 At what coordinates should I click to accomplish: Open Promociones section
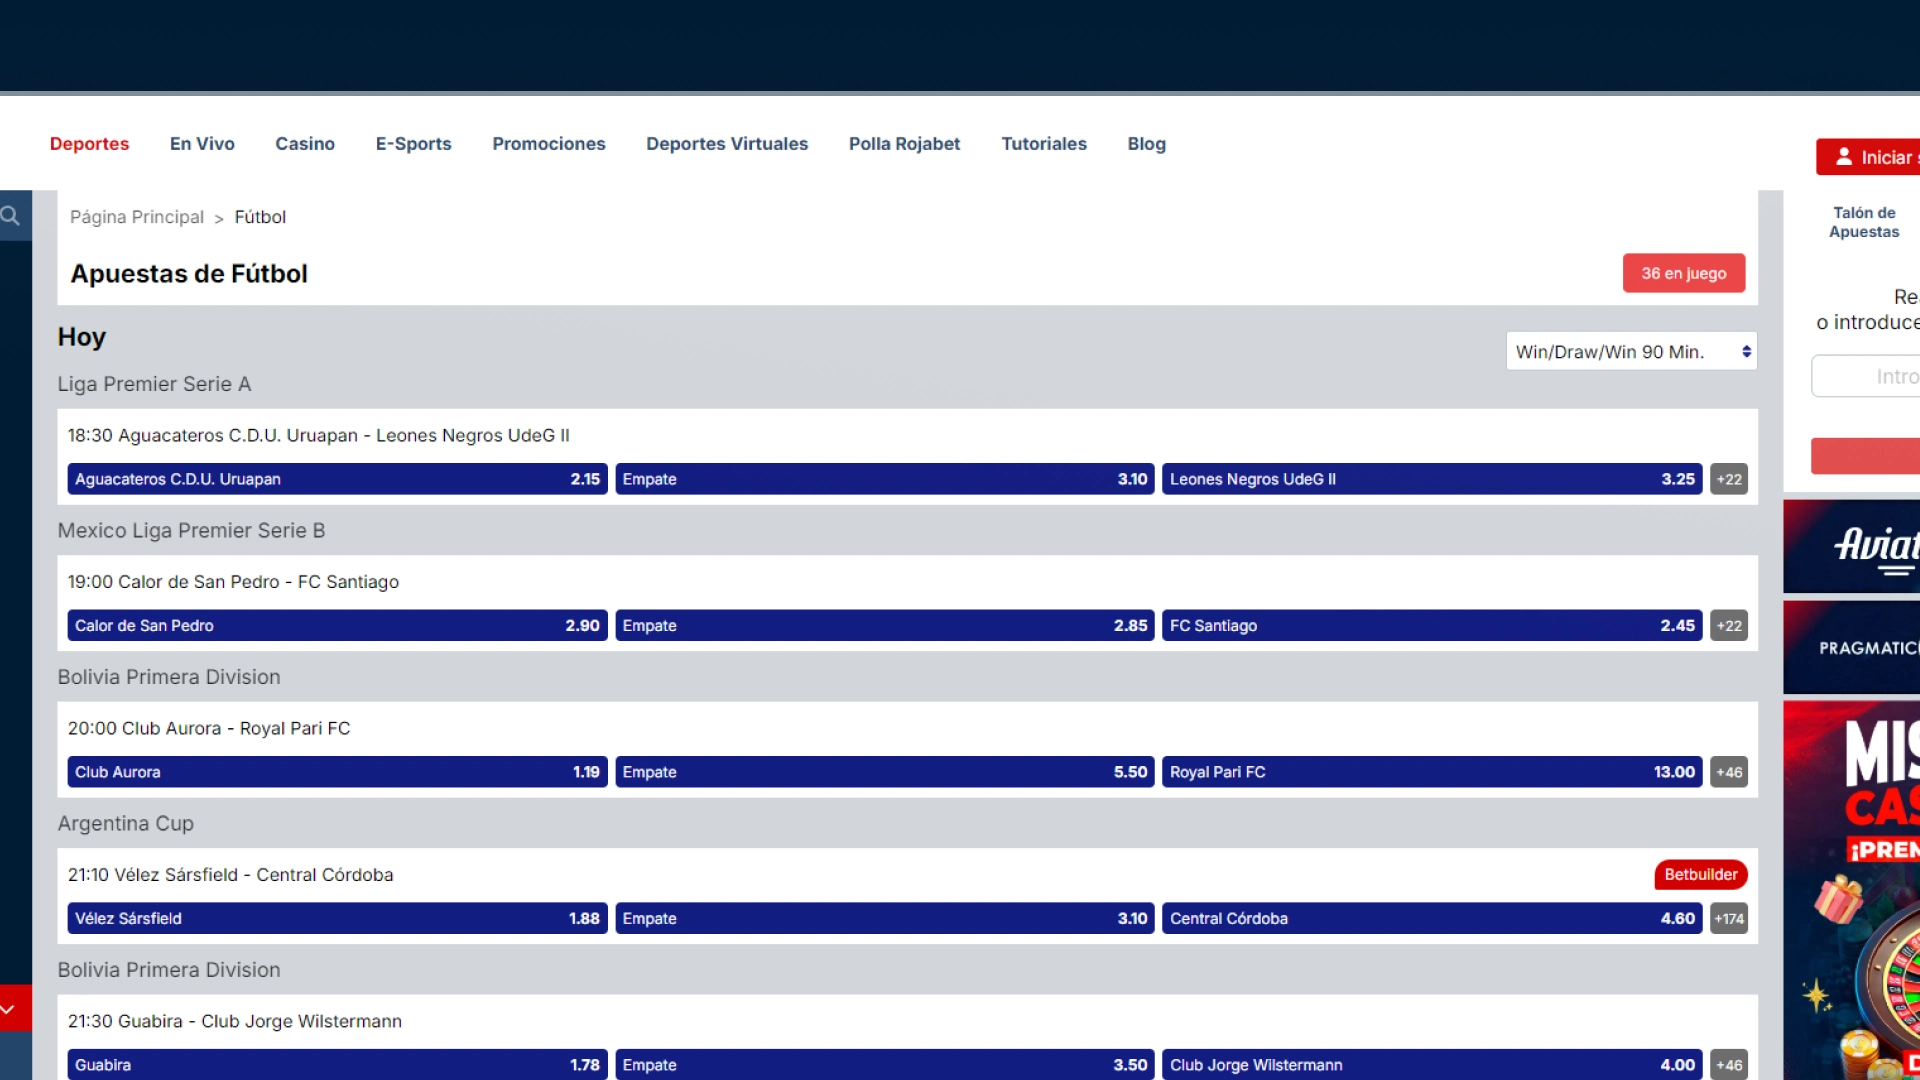549,144
